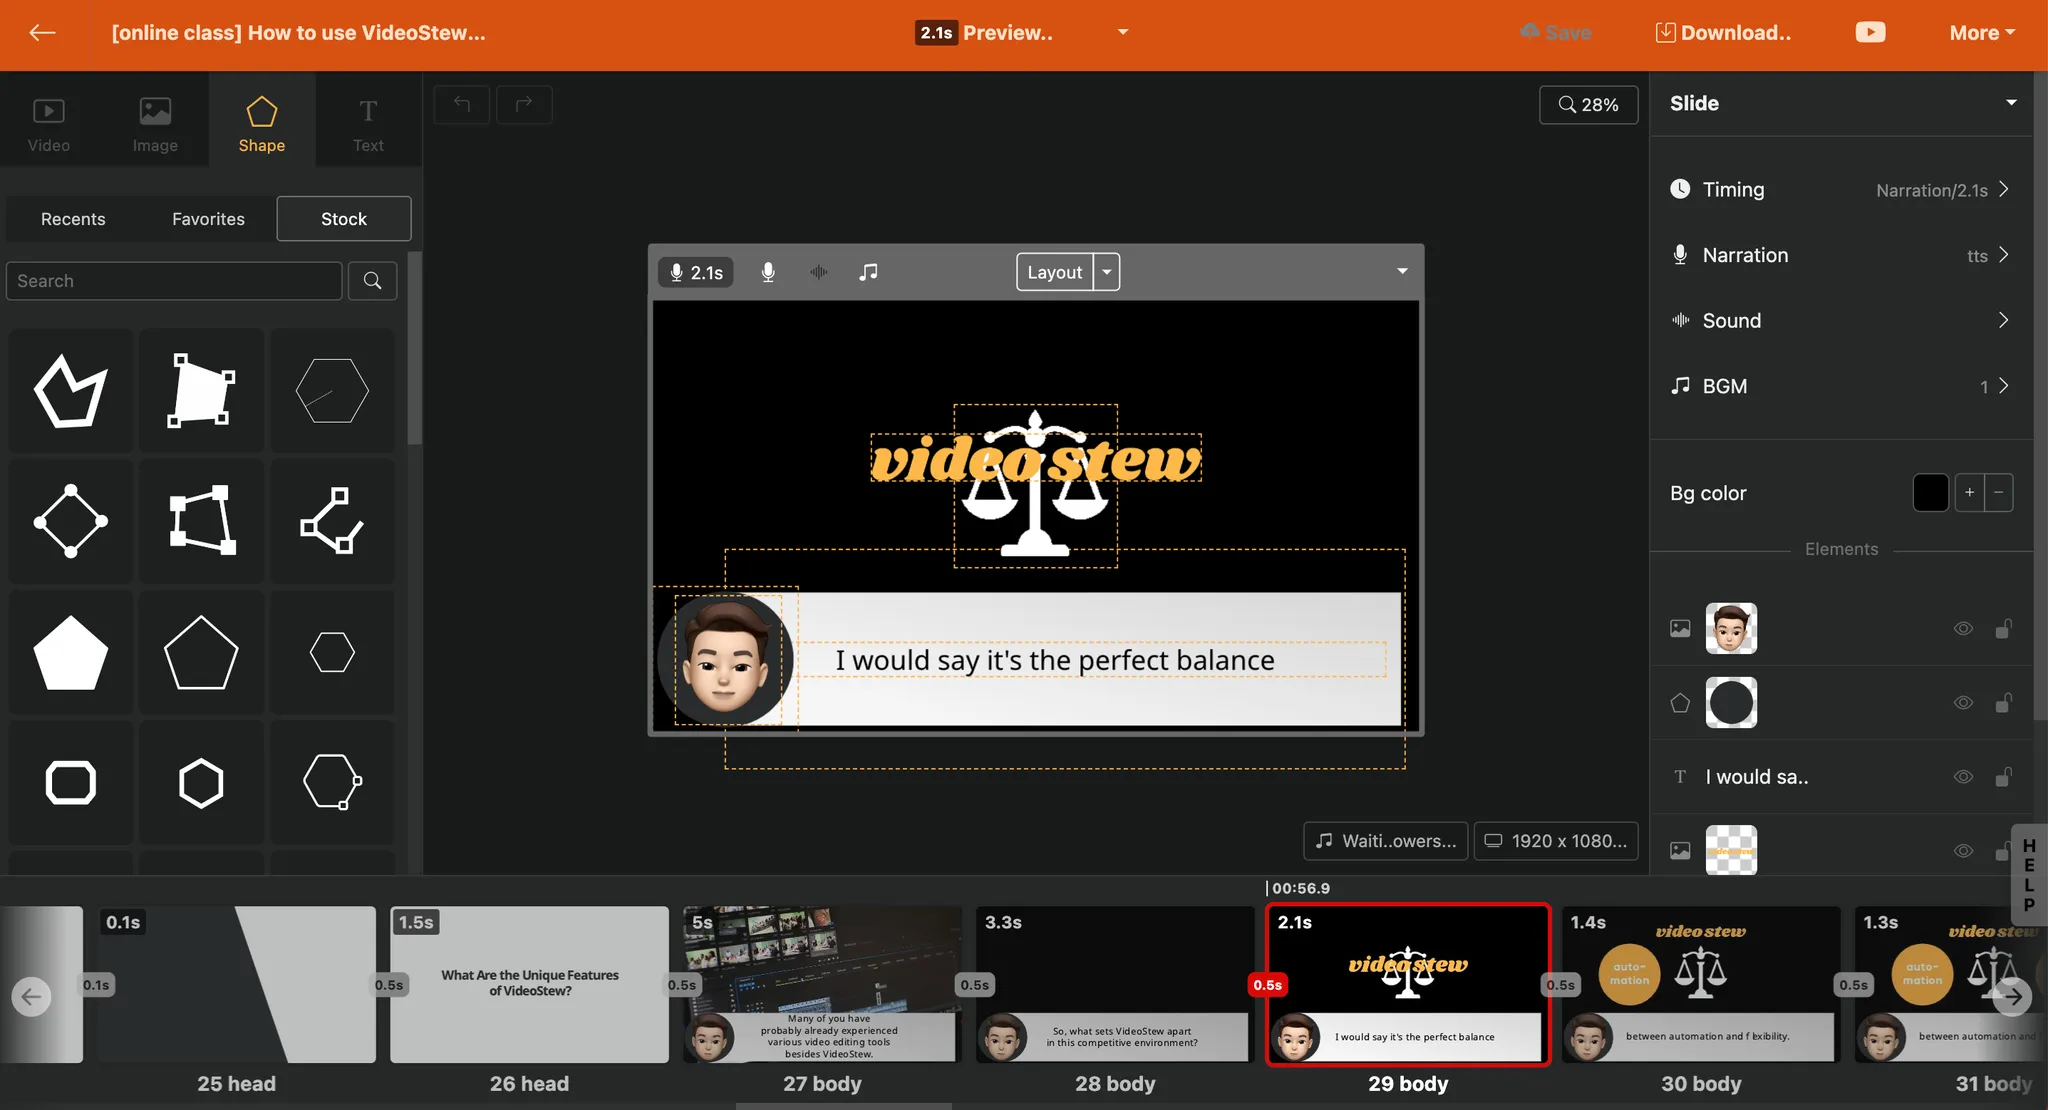This screenshot has height=1110, width=2048.
Task: Remove a background color with minus button
Action: (1998, 493)
